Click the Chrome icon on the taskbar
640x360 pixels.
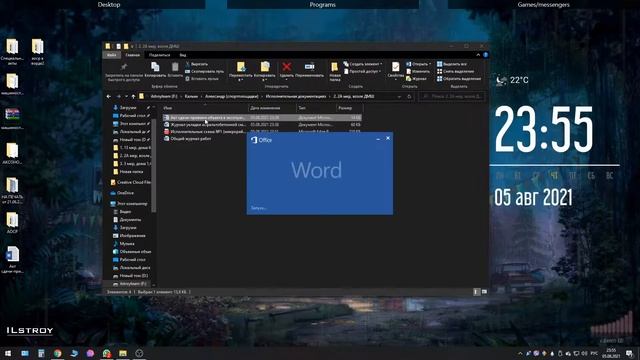pos(58,353)
